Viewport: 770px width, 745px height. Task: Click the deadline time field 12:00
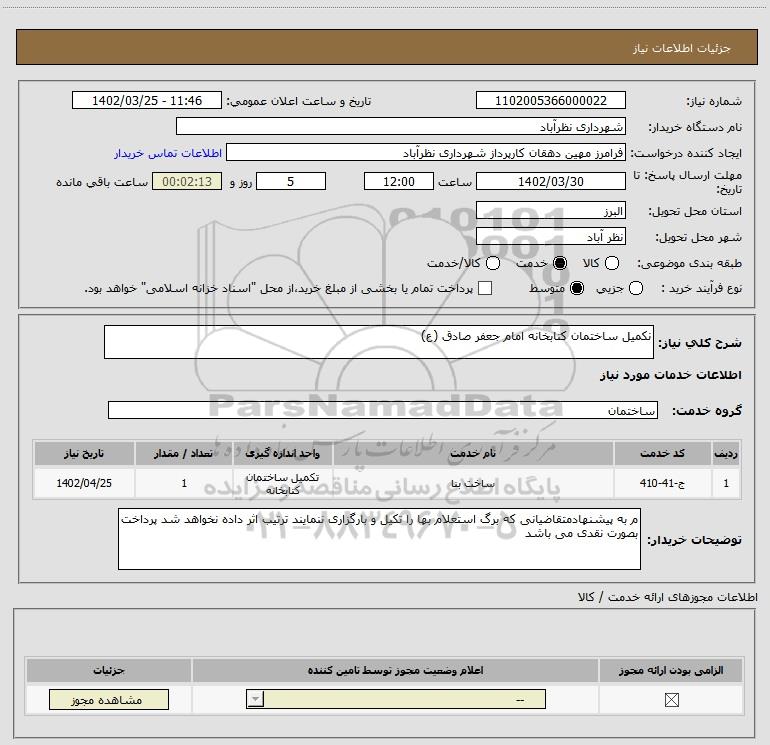point(399,181)
